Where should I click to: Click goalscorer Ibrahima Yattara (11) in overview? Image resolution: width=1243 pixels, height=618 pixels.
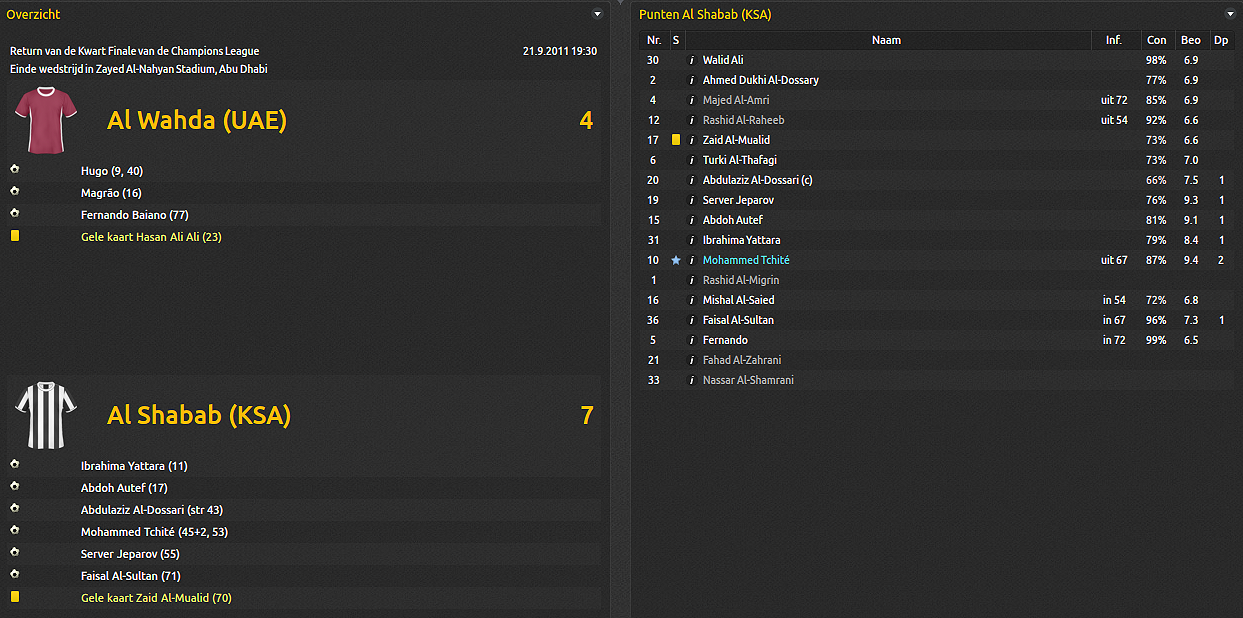[x=134, y=466]
